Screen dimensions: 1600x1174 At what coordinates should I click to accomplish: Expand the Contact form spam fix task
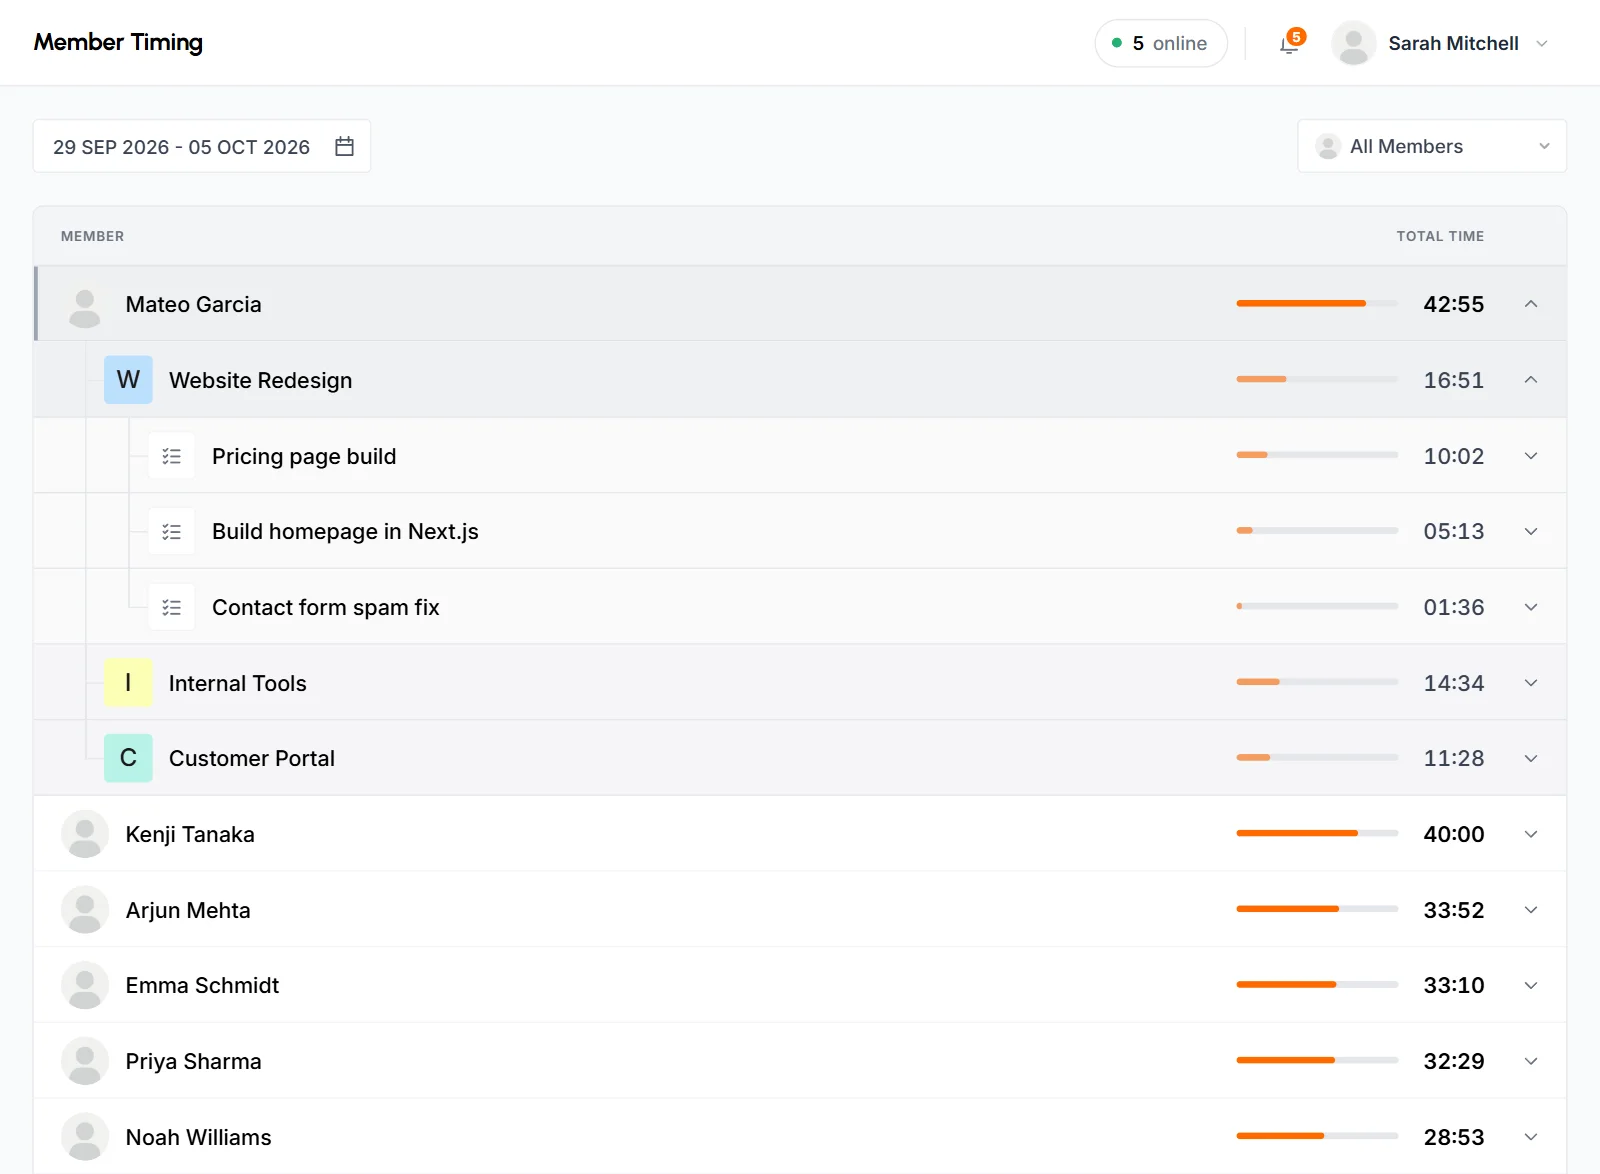1531,607
